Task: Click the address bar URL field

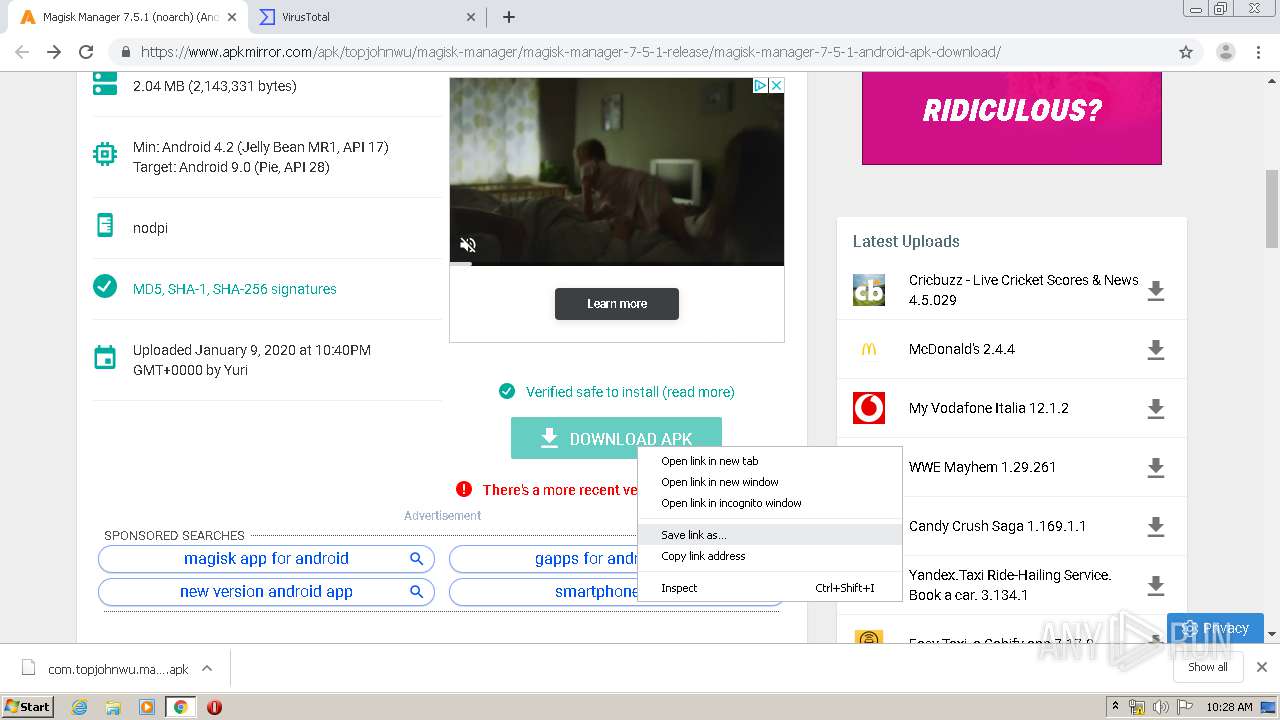Action: coord(640,52)
